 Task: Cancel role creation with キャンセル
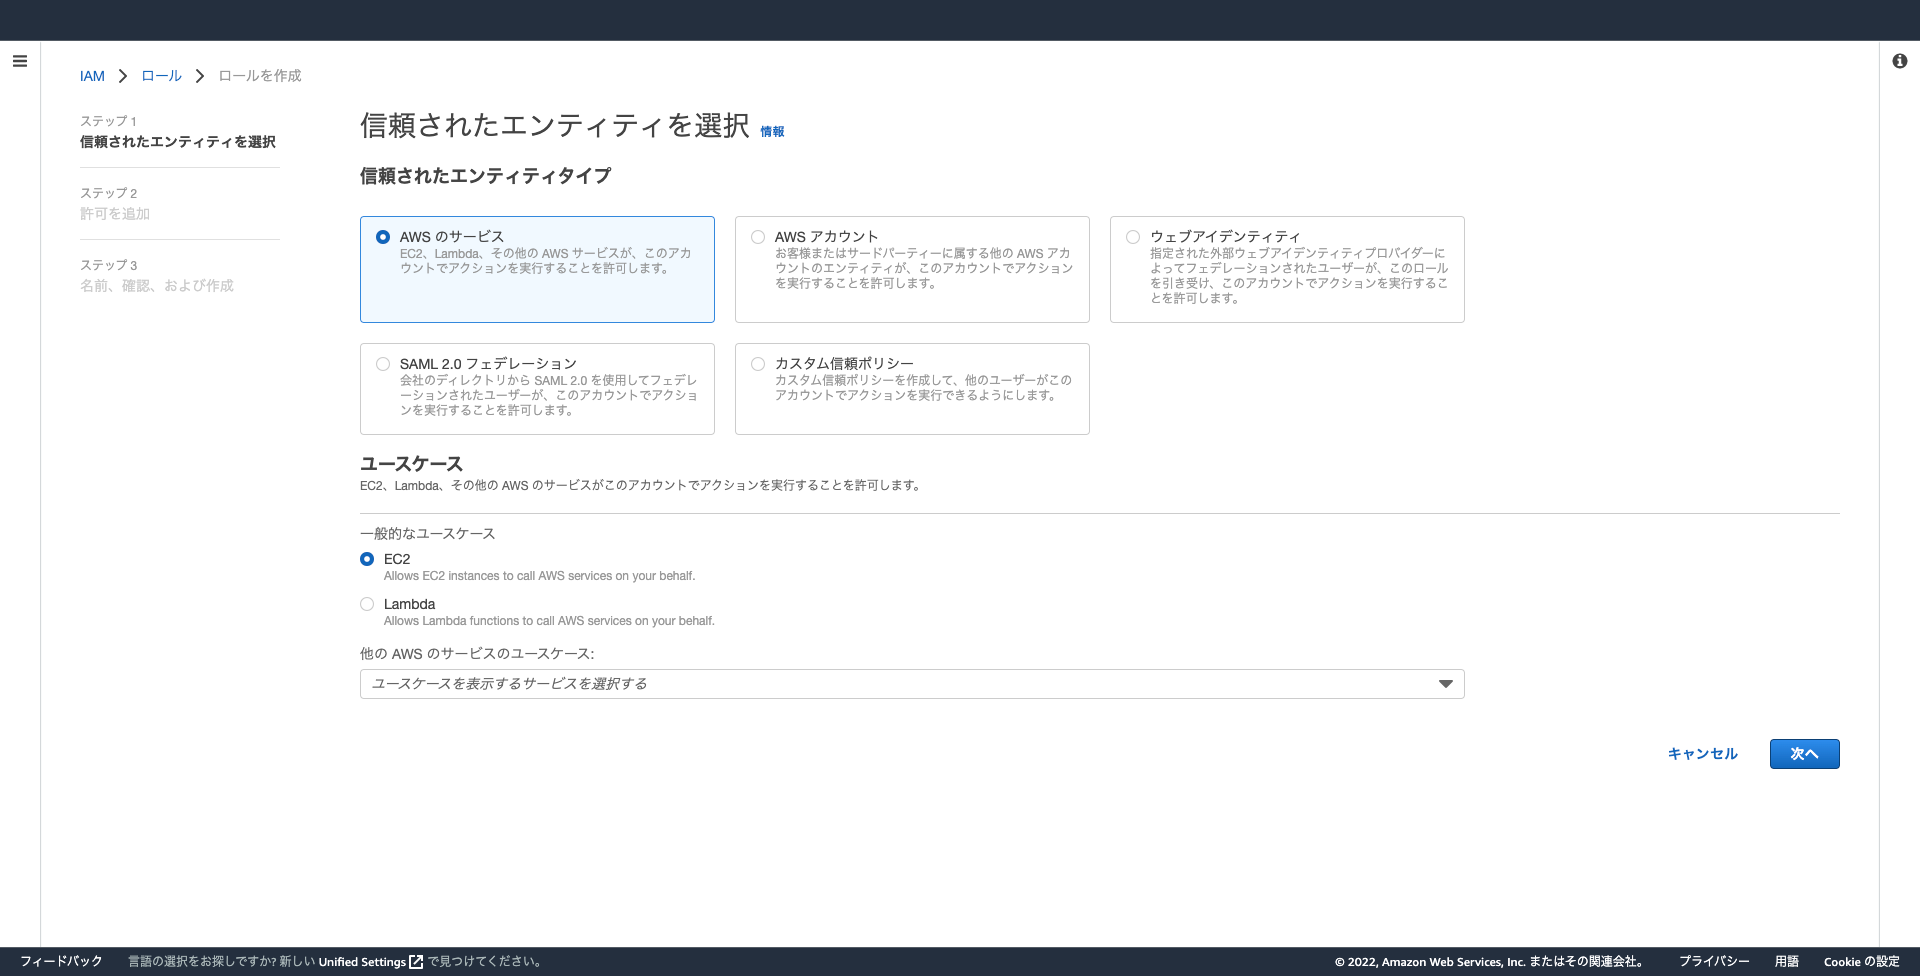tap(1702, 754)
